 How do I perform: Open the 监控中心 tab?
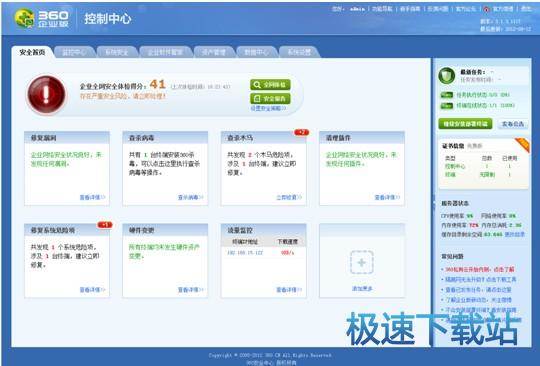[x=74, y=52]
